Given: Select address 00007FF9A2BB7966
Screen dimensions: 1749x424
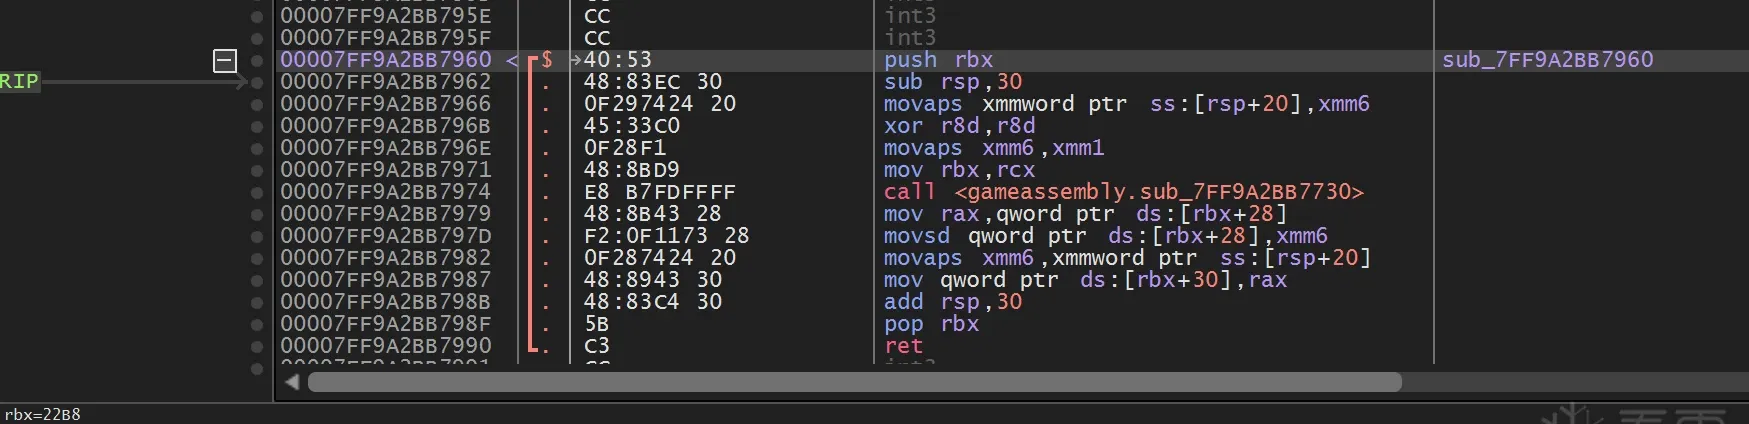Looking at the screenshot, I should pyautogui.click(x=386, y=104).
